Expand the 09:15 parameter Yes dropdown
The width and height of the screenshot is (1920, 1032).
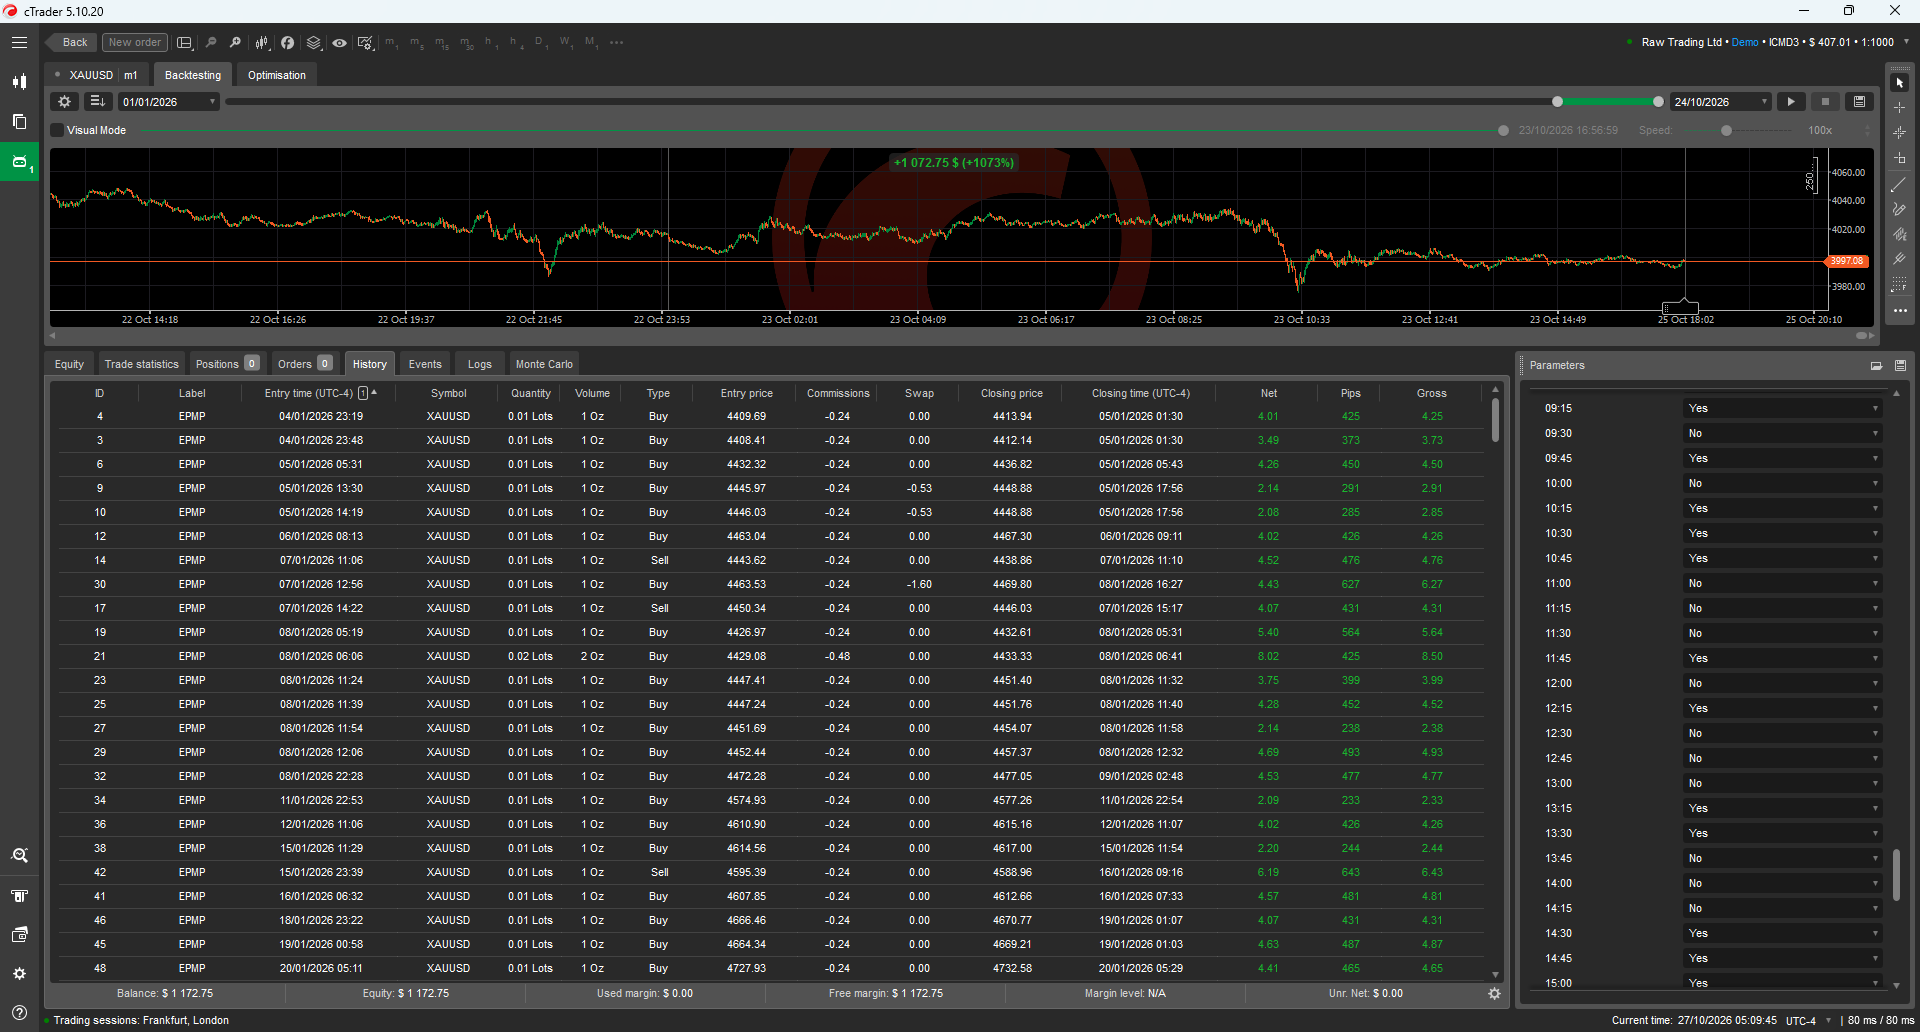[1783, 409]
